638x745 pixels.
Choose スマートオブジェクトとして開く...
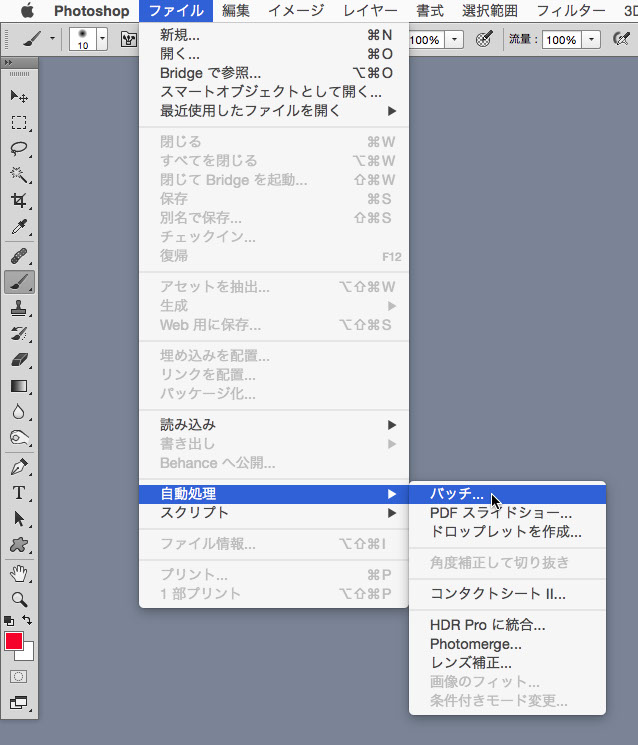(x=274, y=92)
